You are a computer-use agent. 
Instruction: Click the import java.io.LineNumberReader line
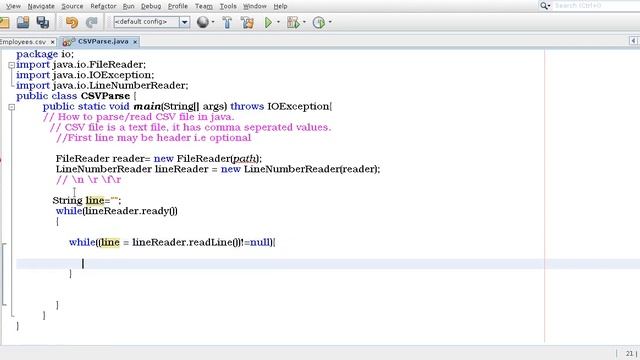102,86
